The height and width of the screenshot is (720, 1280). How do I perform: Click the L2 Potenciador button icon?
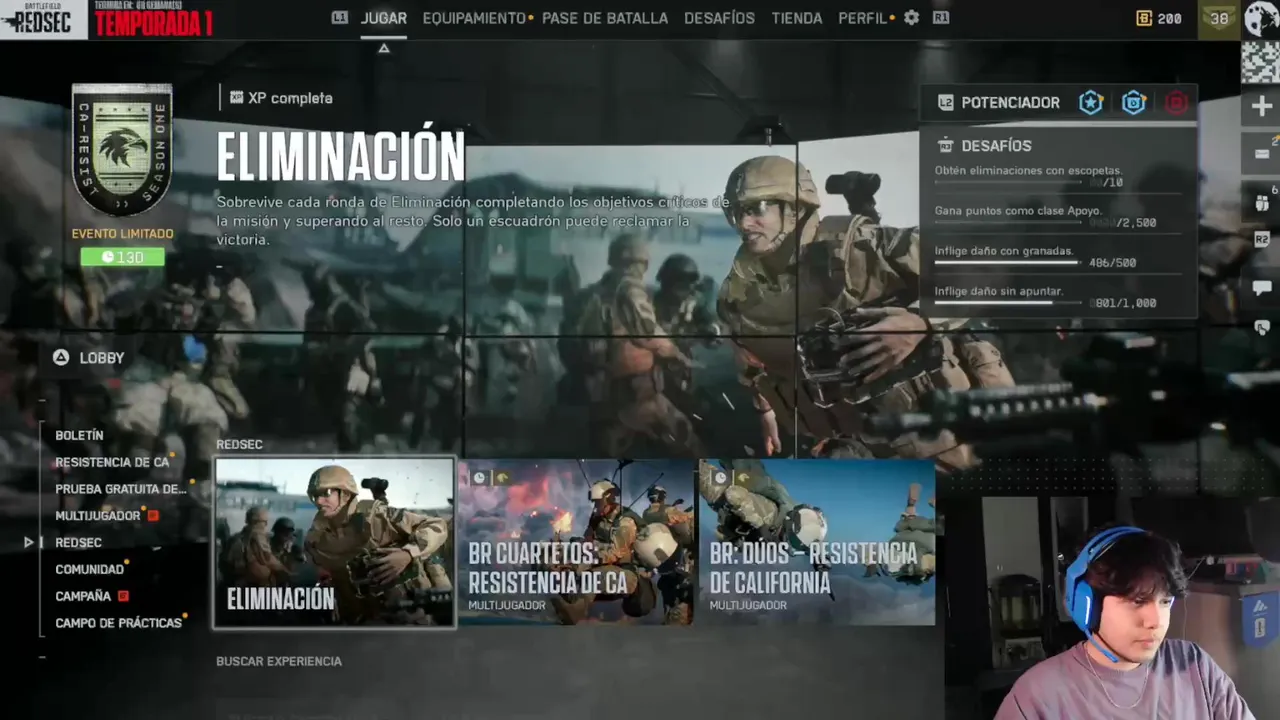945,103
